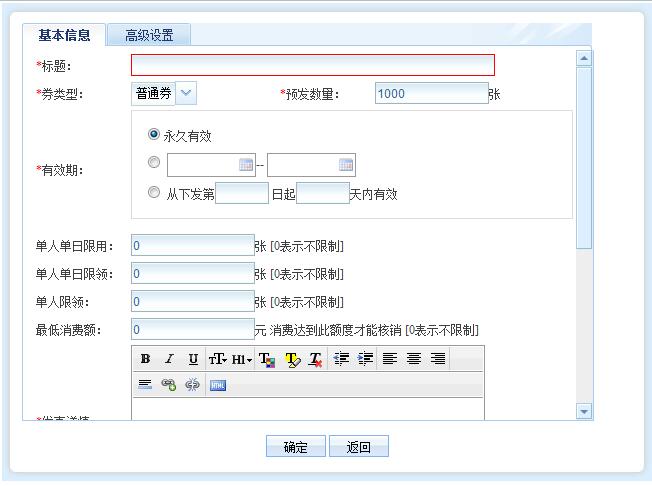The height and width of the screenshot is (486, 652).
Task: Choose the 从下发第 radio option
Action: click(x=154, y=193)
